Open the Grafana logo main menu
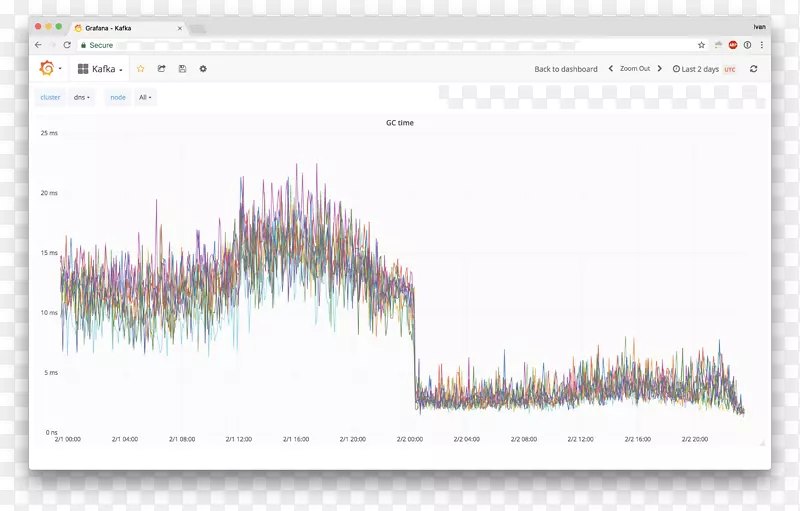 [47, 68]
